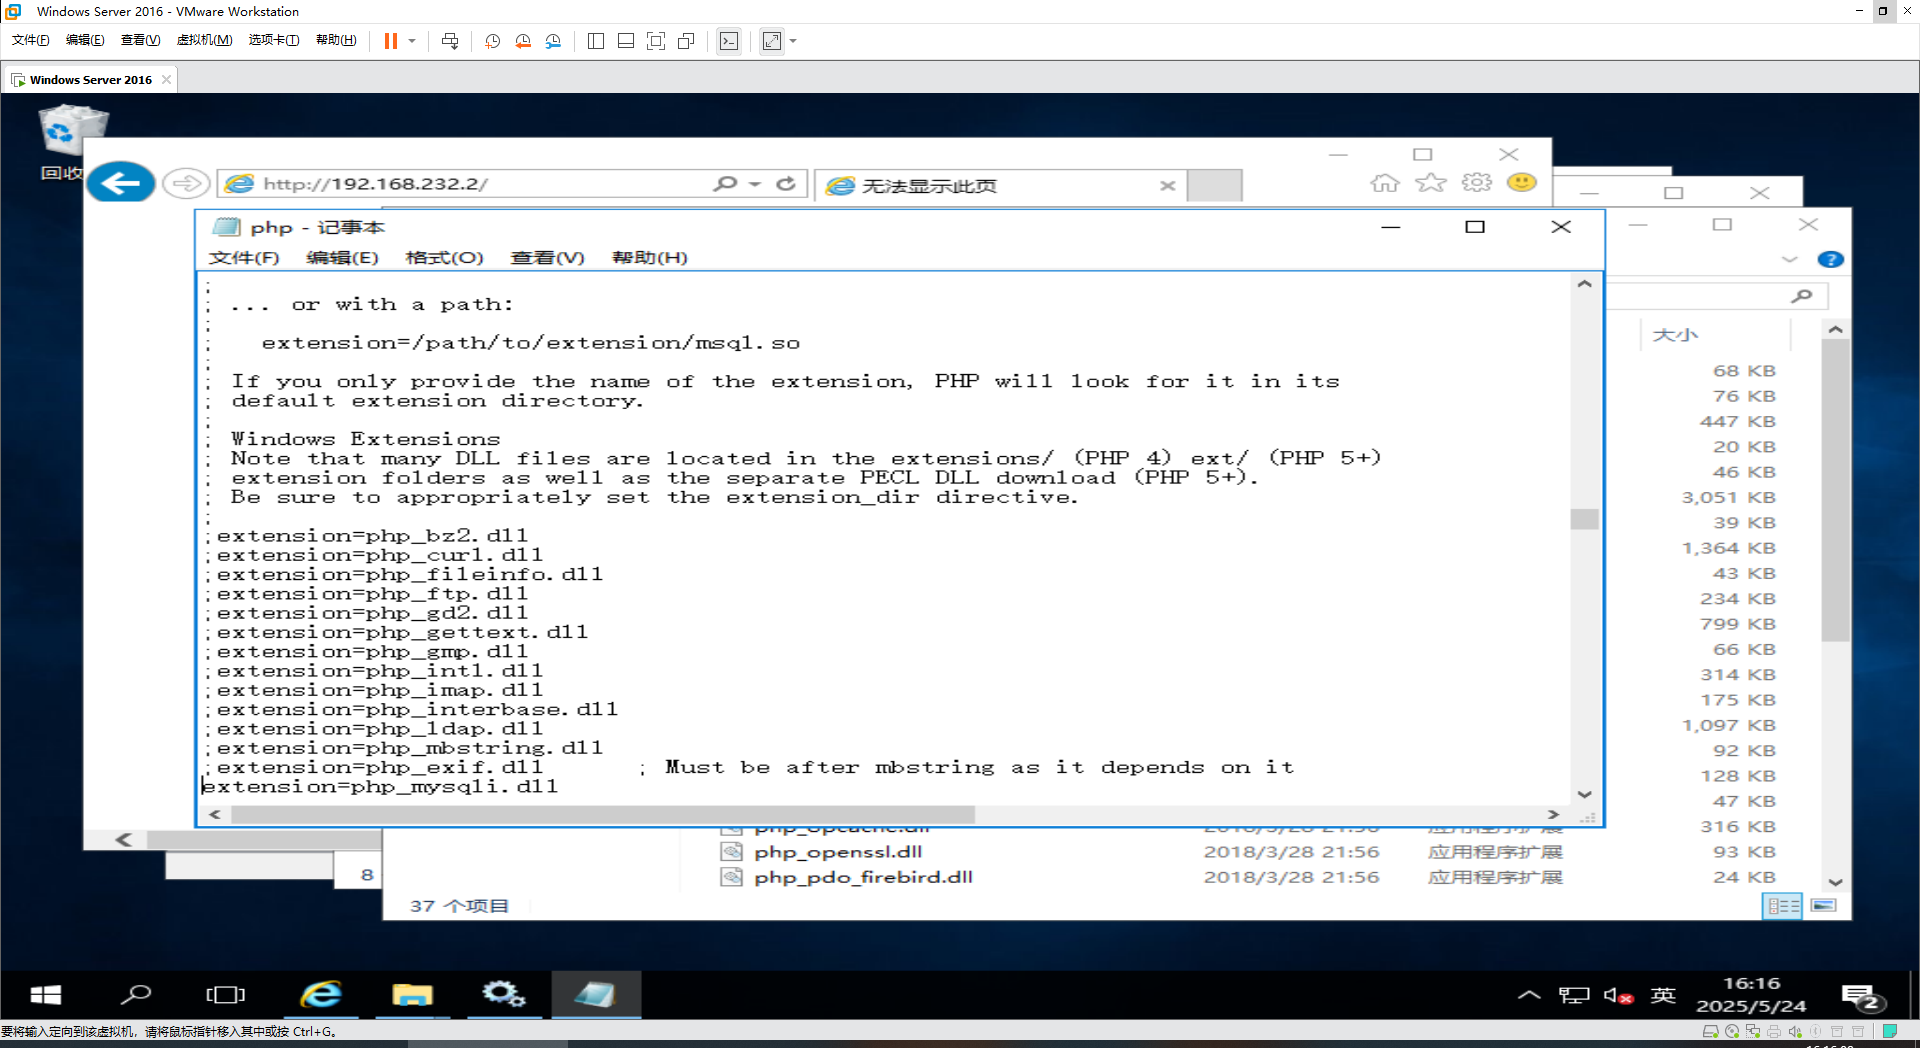
Task: Open VMware 选项卡(T) menu
Action: pyautogui.click(x=274, y=40)
